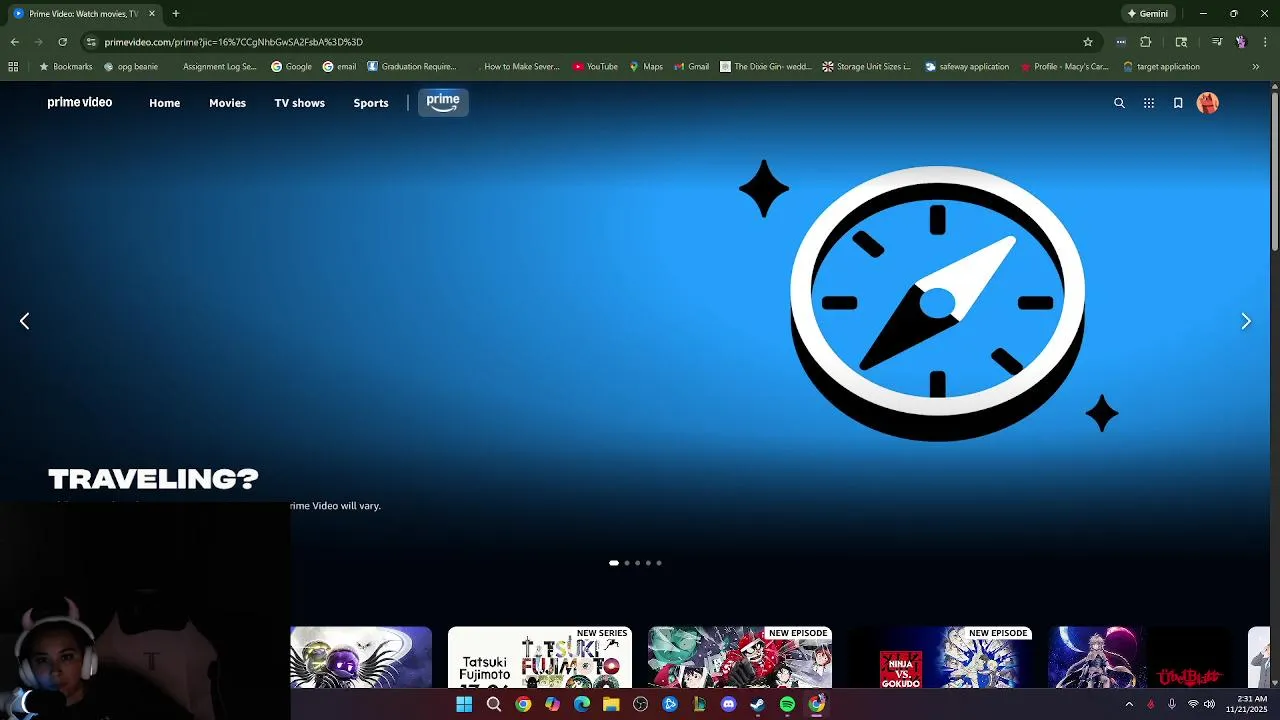Open the Chrome three-dot menu
Screen dimensions: 1280x720
pyautogui.click(x=1266, y=42)
